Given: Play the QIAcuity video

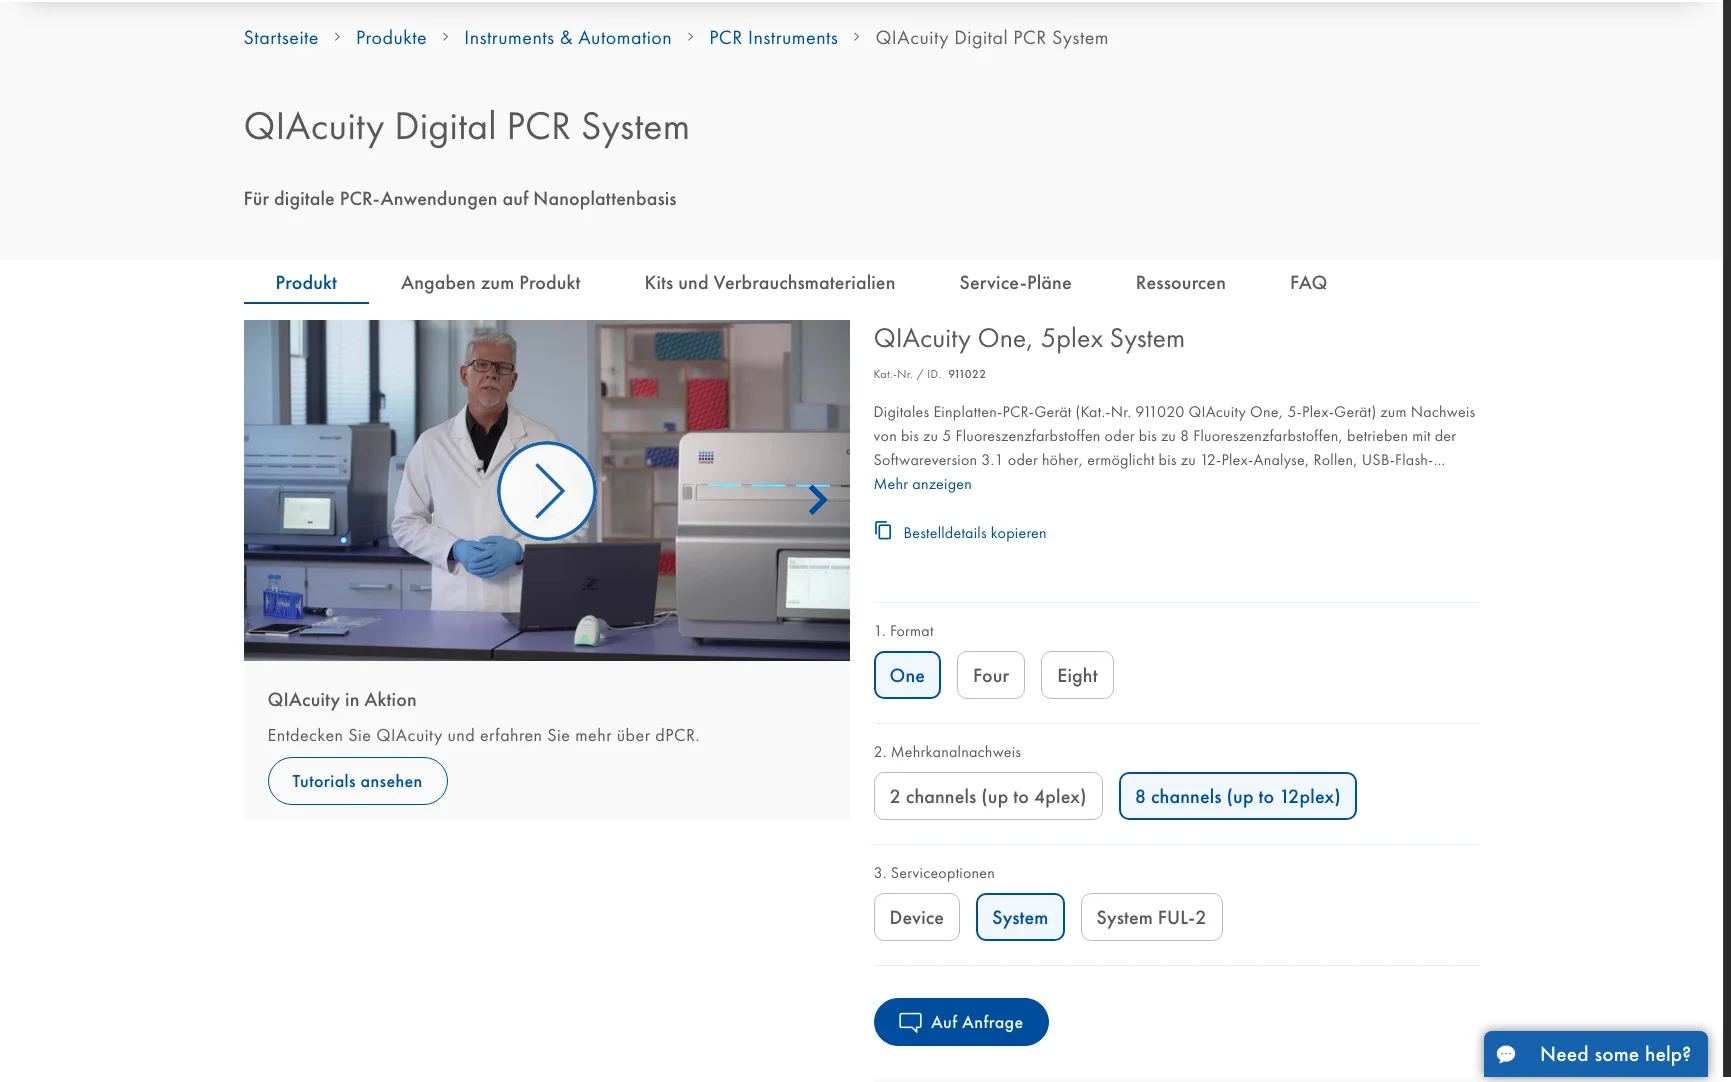Looking at the screenshot, I should (x=546, y=491).
